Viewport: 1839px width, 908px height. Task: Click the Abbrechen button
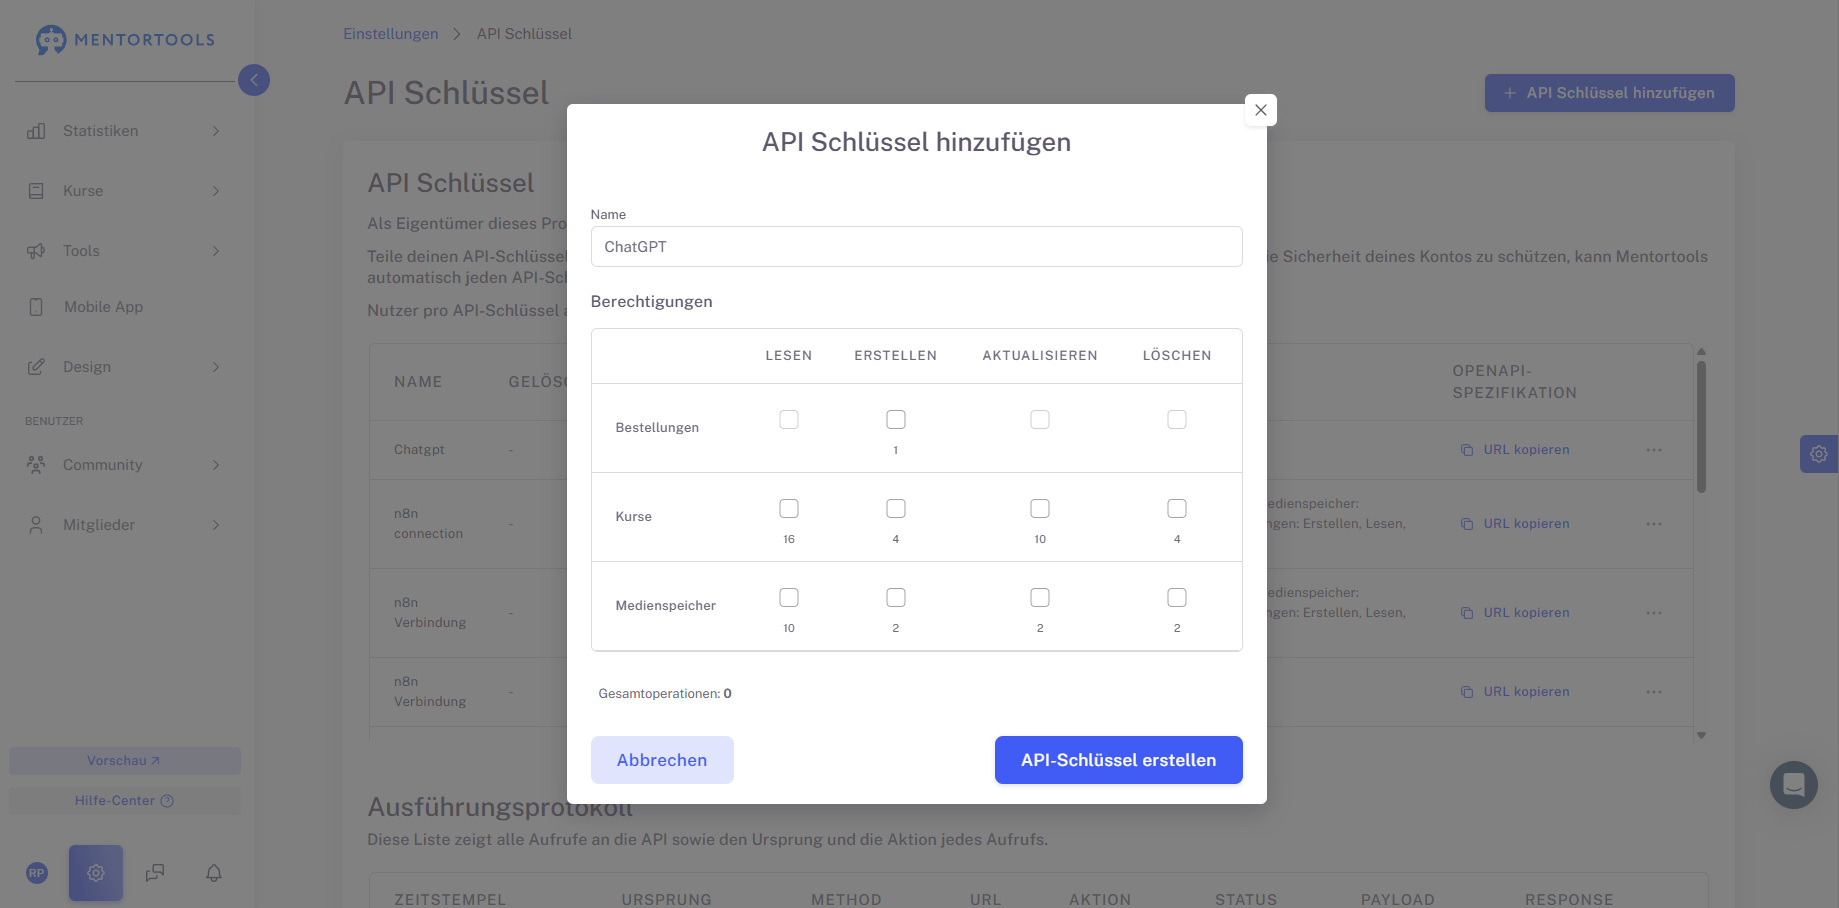click(x=662, y=760)
